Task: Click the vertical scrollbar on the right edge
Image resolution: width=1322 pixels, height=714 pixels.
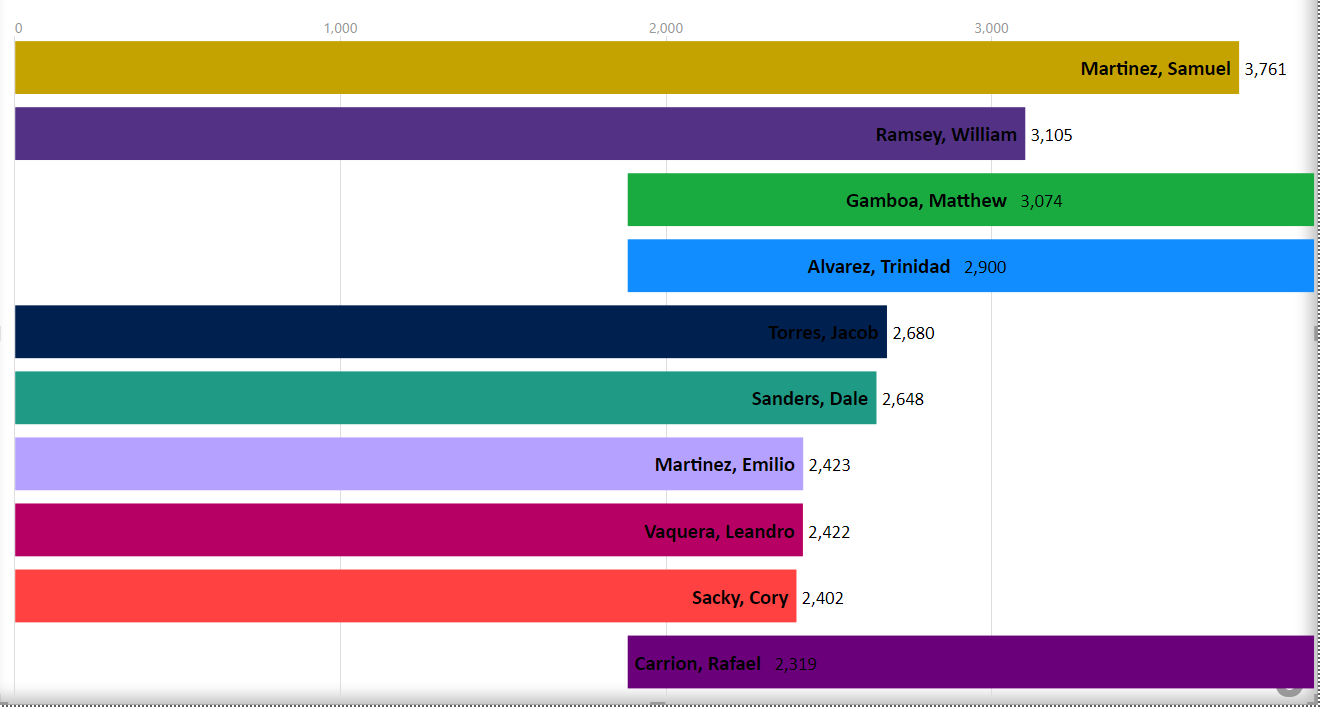Action: (1315, 330)
